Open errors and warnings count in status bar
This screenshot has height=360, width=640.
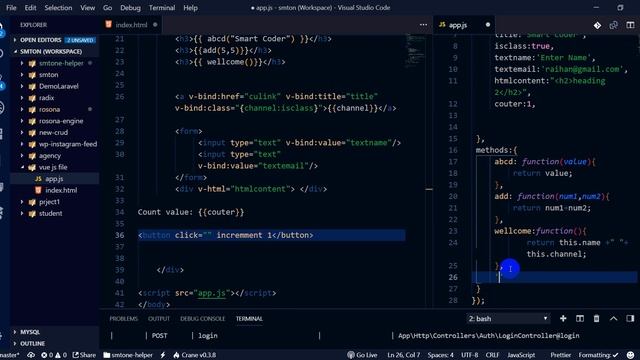tap(53, 355)
